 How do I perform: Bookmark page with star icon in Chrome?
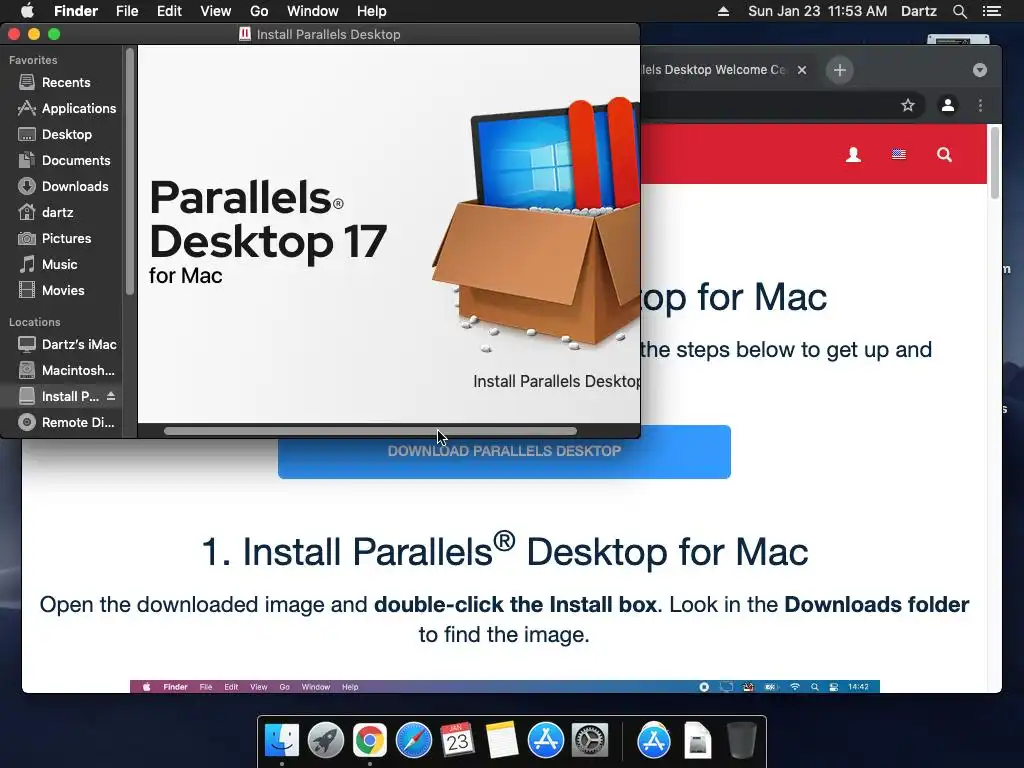(x=908, y=105)
